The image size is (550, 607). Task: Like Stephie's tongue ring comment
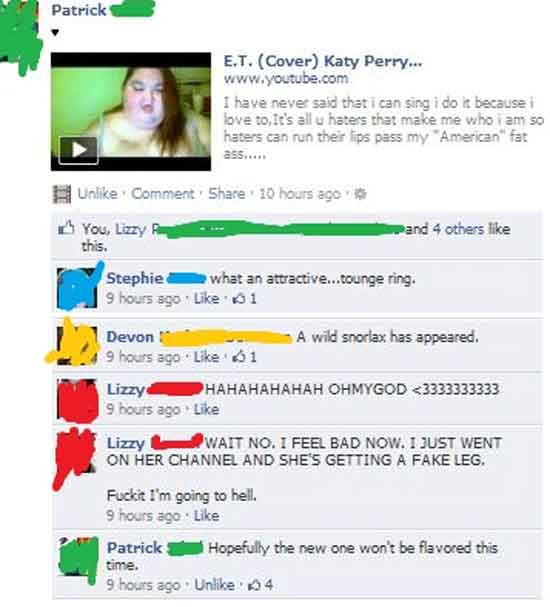[206, 298]
